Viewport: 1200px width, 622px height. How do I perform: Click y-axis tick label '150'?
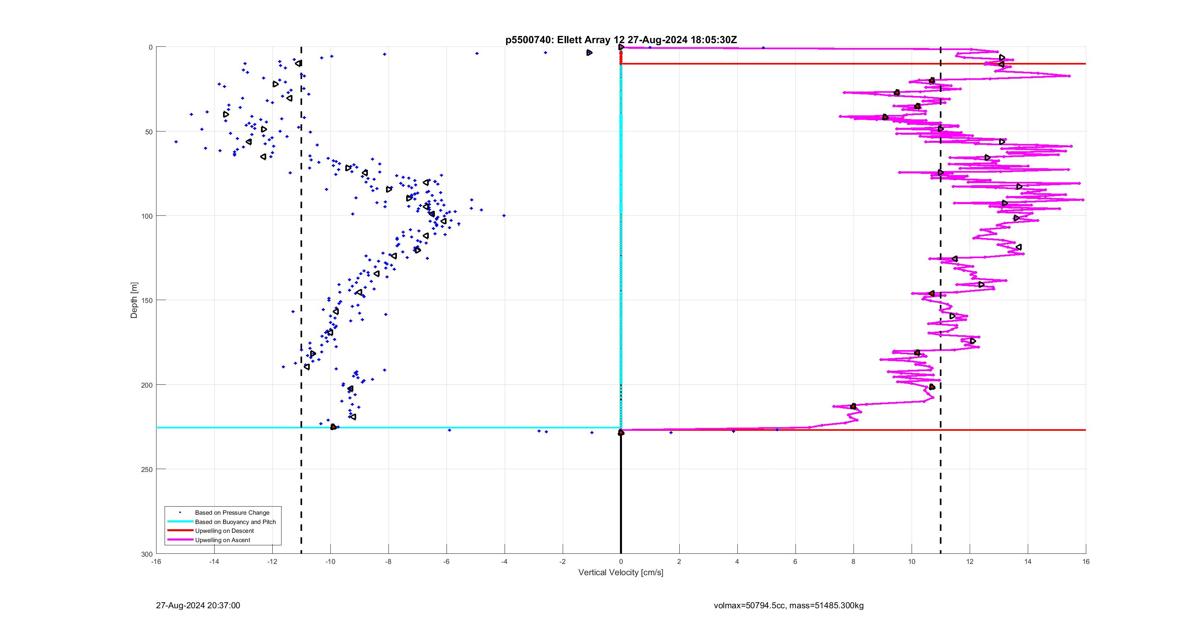click(146, 300)
